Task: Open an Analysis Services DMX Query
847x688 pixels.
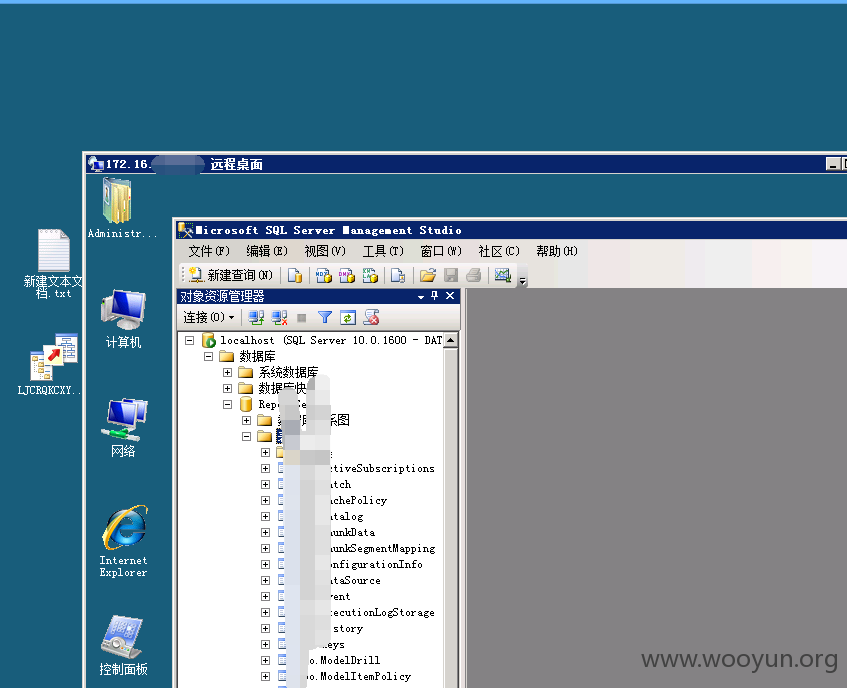Action: point(347,275)
